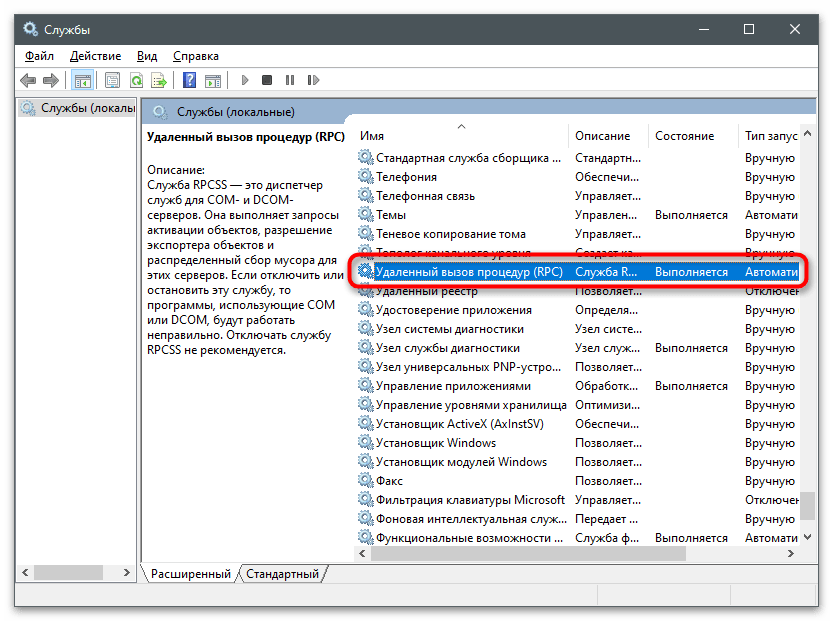Switch to the Расширенный tab

click(190, 574)
